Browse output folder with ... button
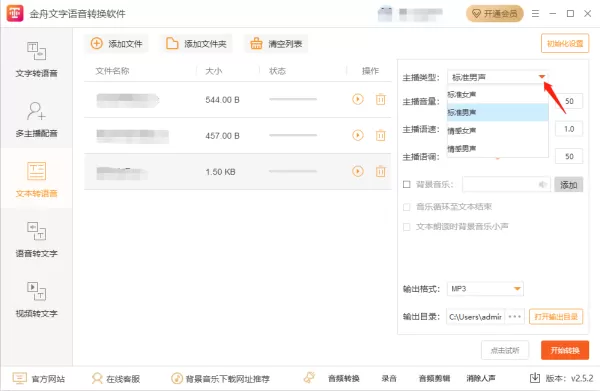Image resolution: width=600 pixels, height=391 pixels. (515, 317)
